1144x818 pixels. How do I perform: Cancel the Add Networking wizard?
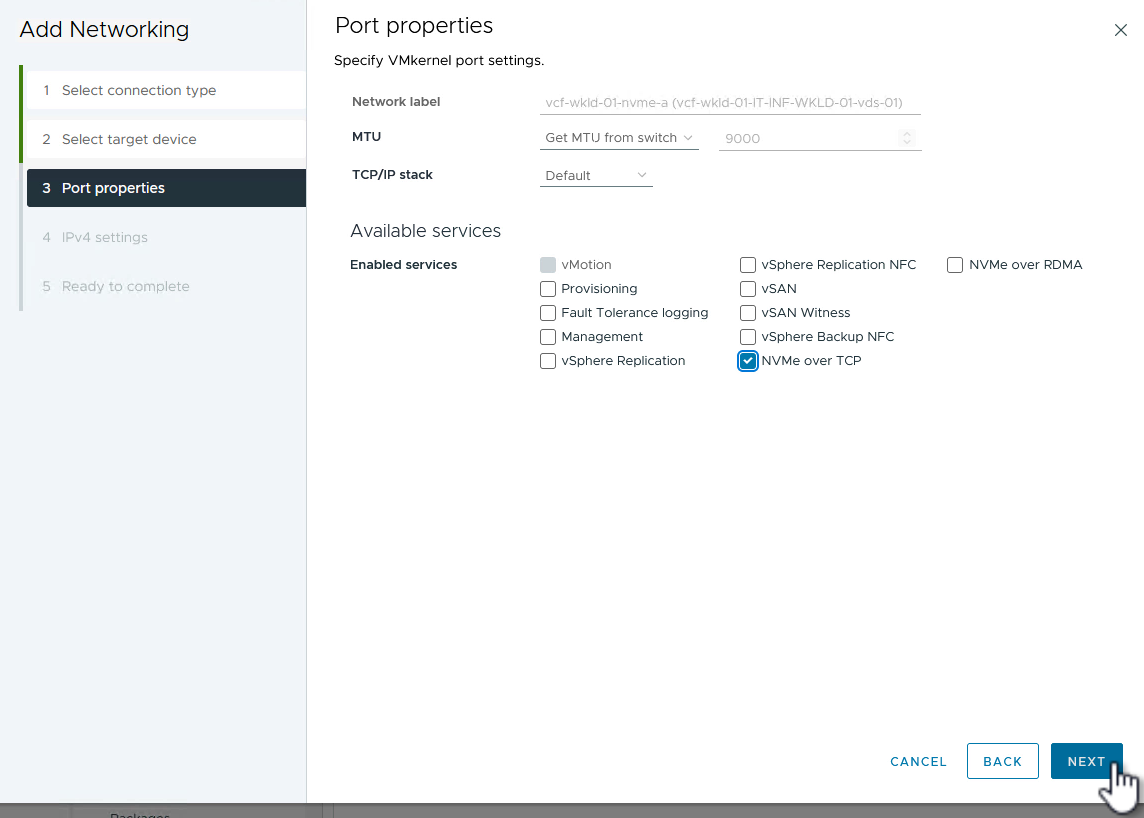(x=918, y=761)
